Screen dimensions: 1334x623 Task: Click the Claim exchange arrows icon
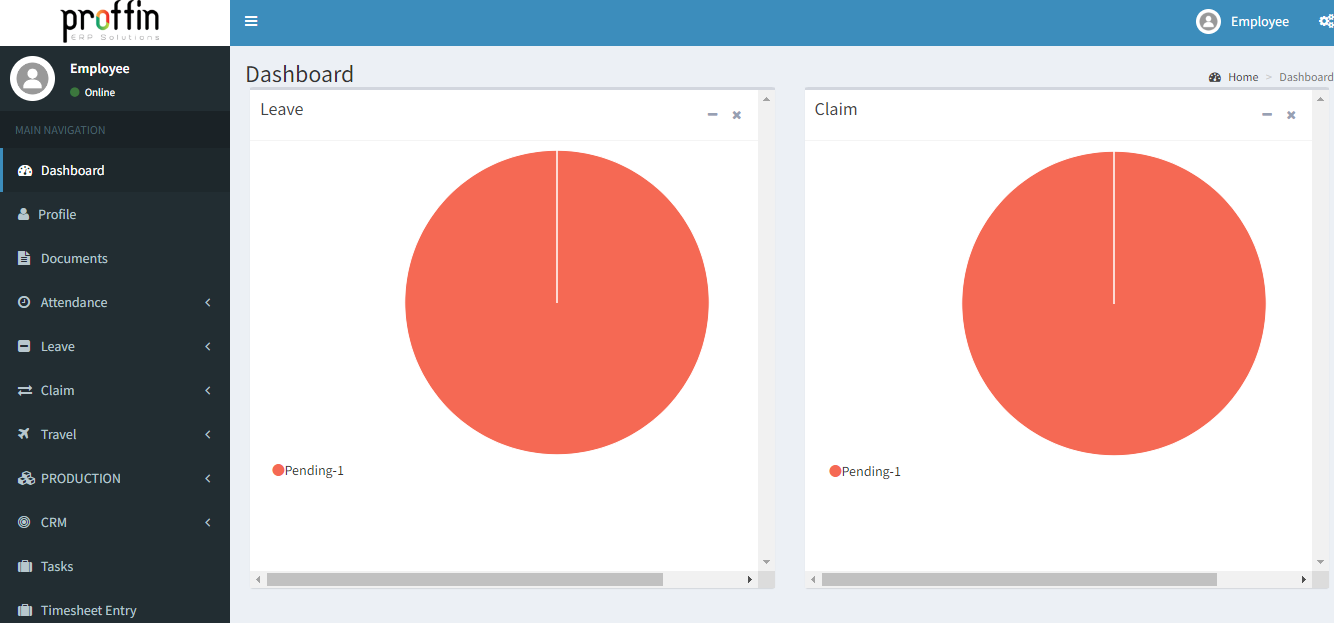tap(25, 391)
